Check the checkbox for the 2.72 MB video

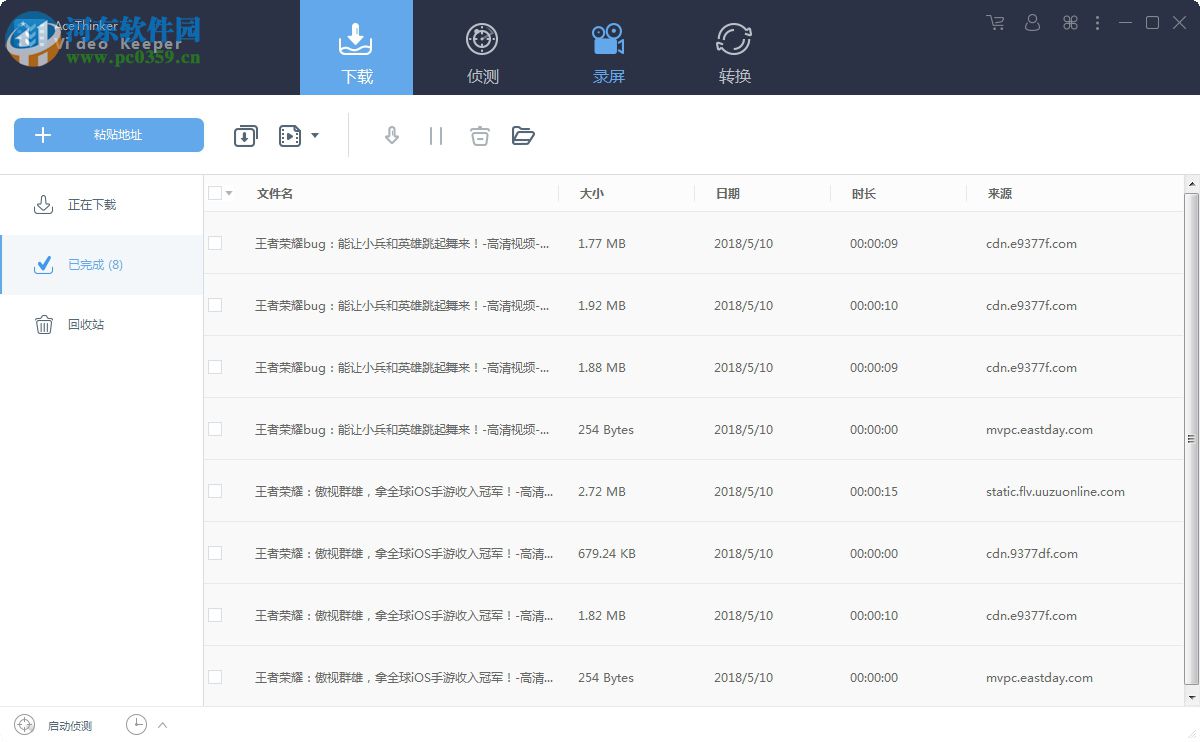[214, 491]
